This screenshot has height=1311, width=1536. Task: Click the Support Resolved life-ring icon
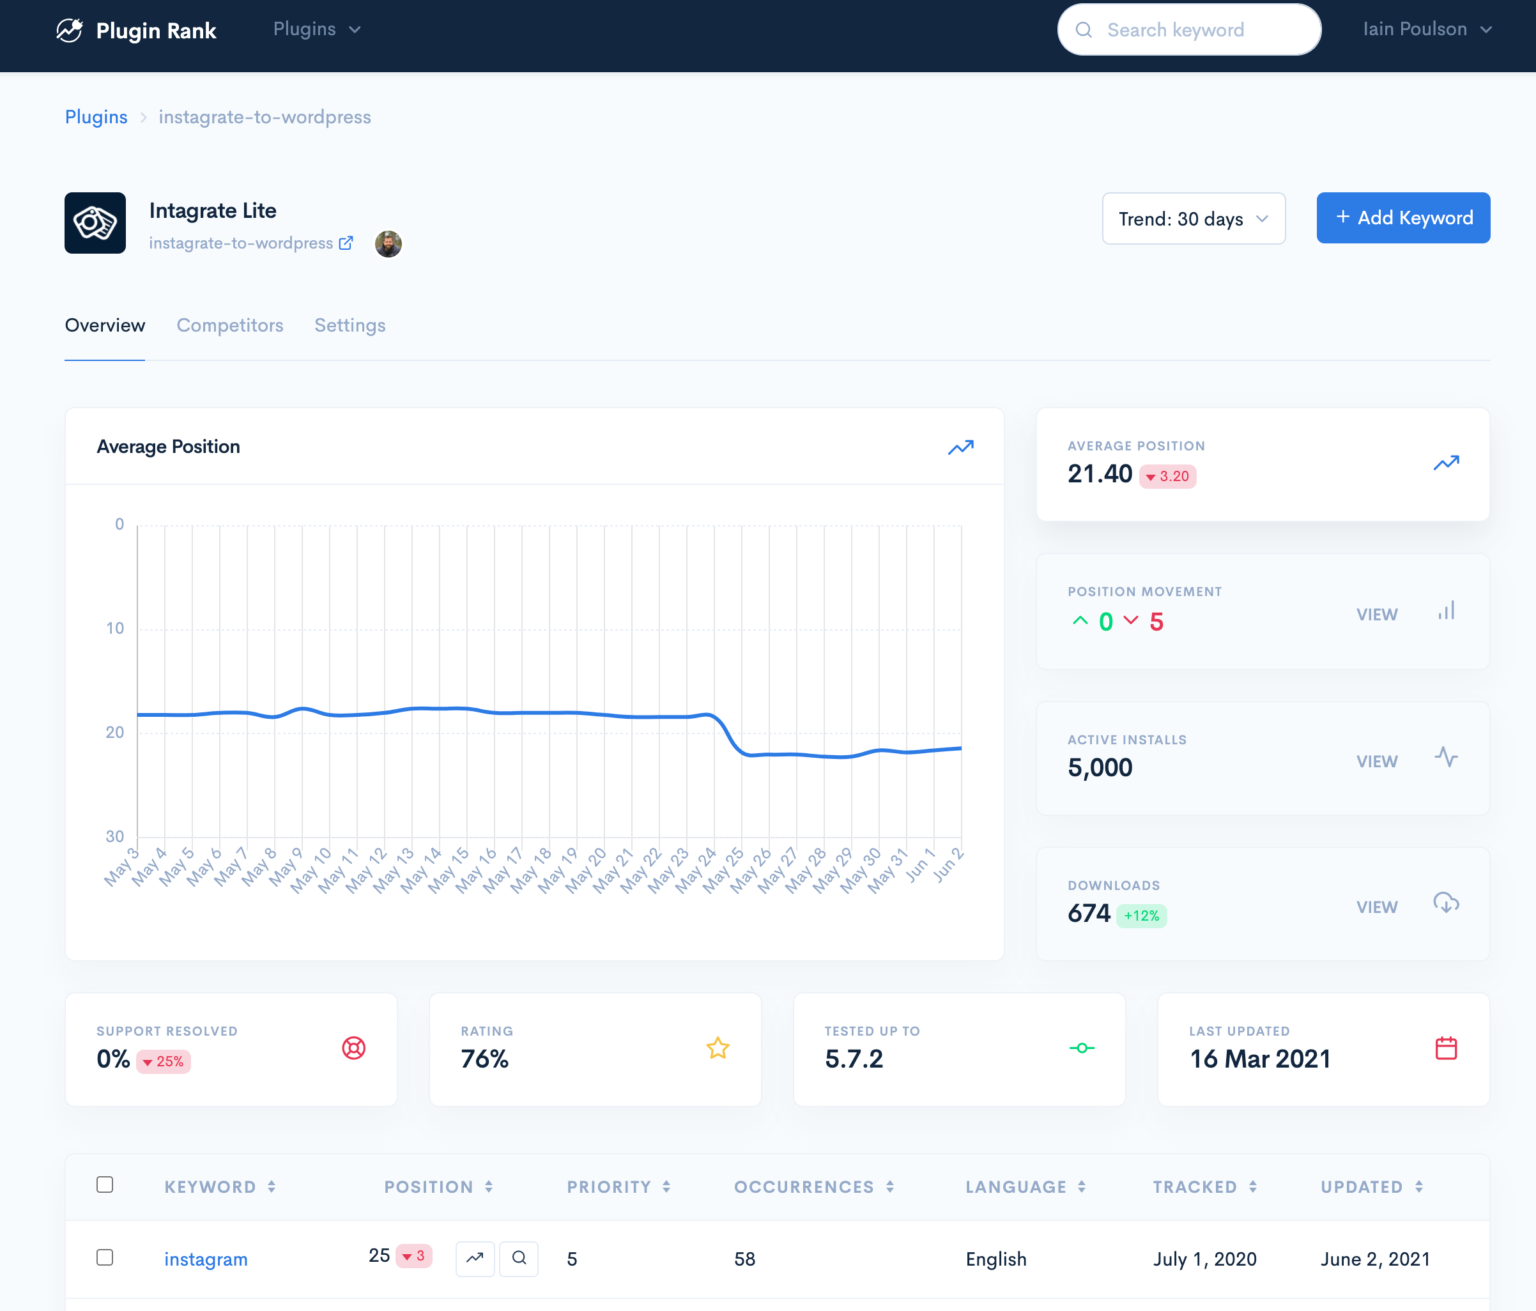point(353,1048)
